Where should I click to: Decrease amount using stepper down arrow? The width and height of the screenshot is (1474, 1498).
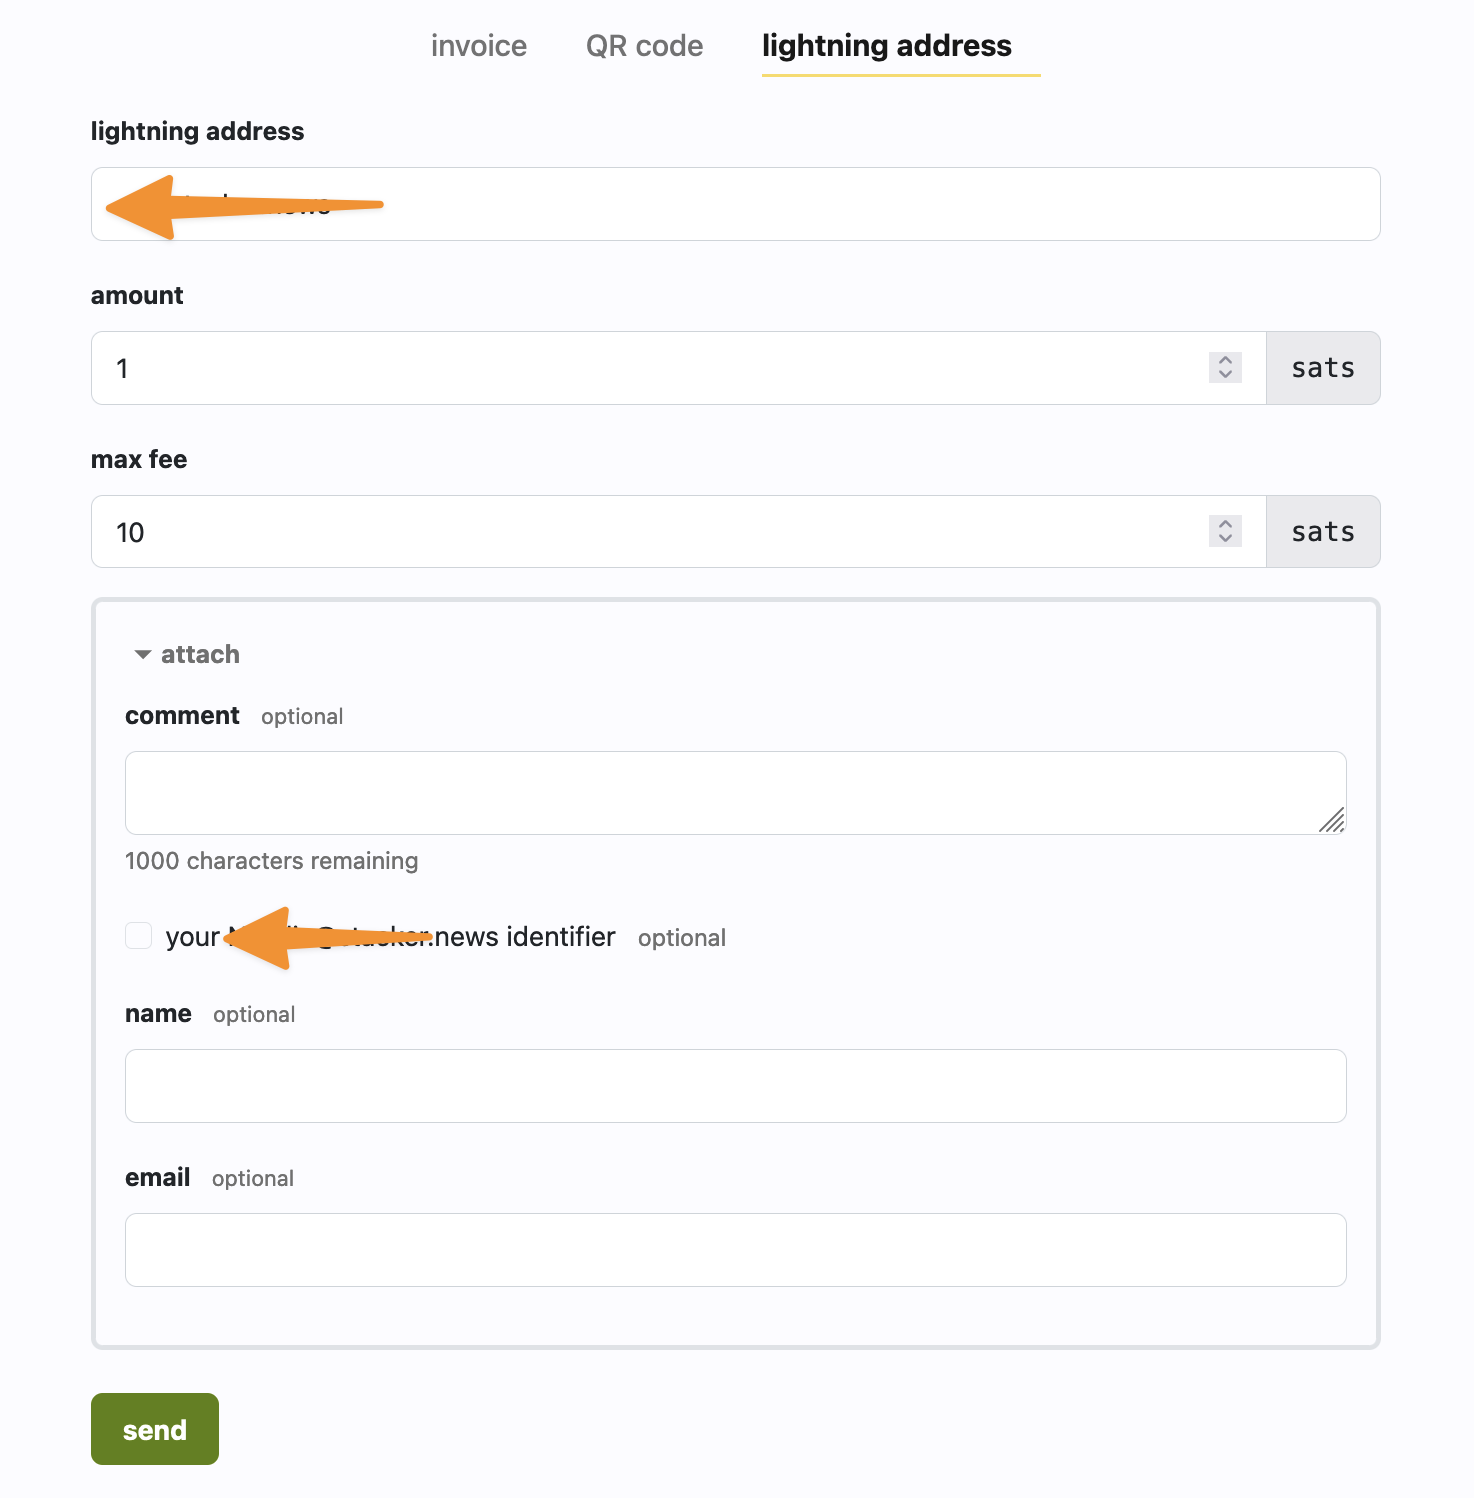pyautogui.click(x=1225, y=375)
